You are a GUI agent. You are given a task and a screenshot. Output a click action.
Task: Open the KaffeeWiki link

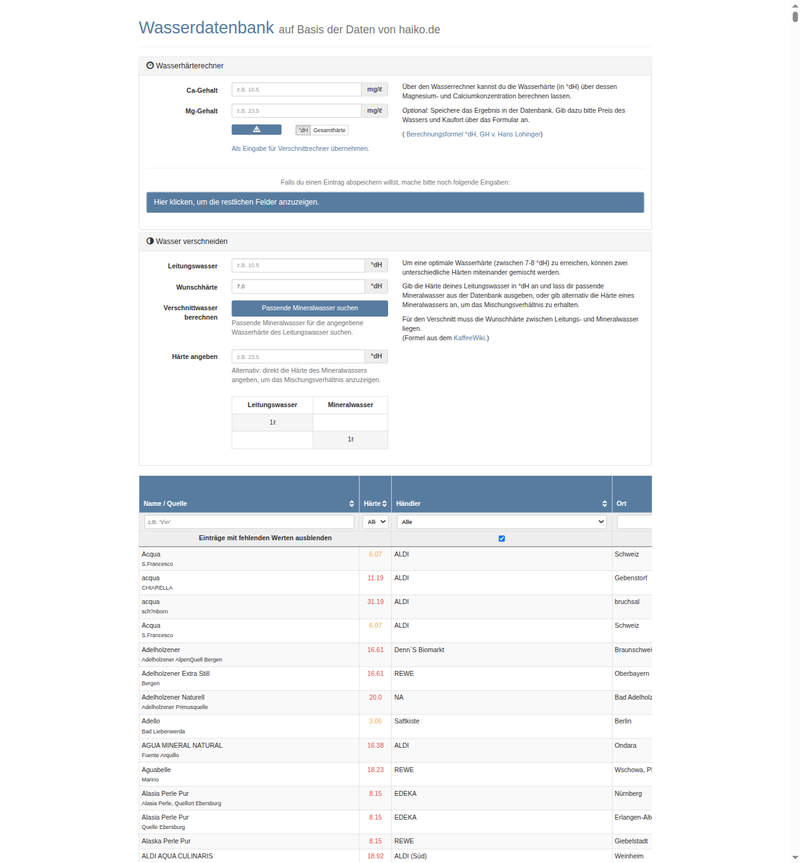coord(469,337)
